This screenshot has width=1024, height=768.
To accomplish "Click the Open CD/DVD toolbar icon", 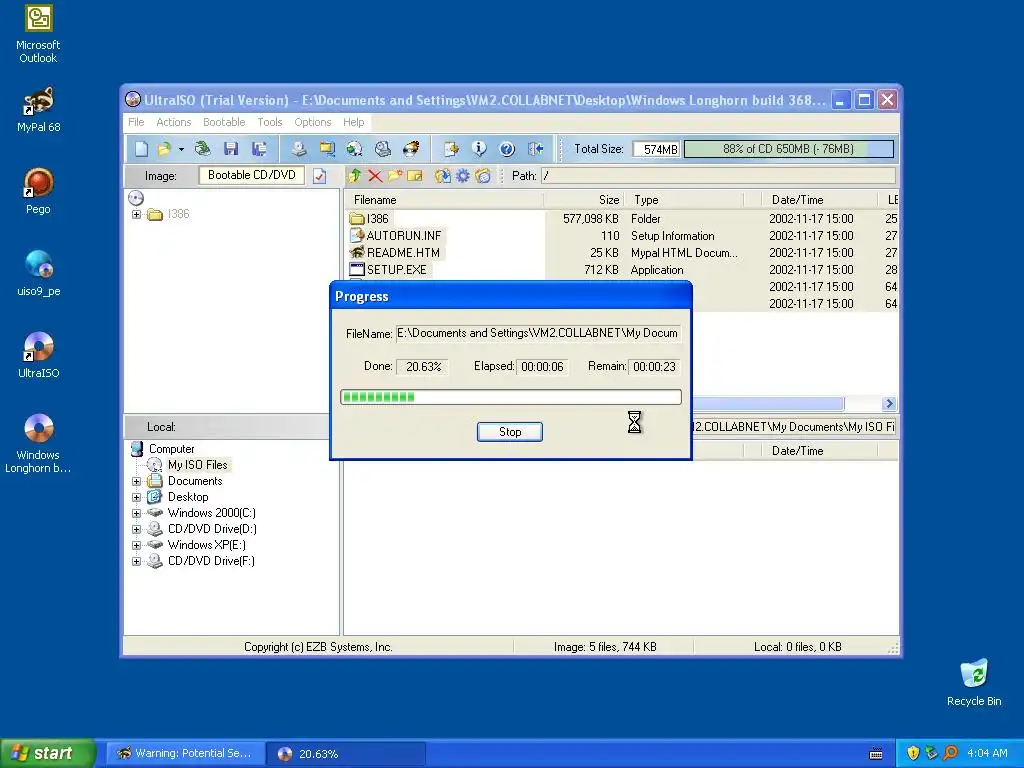I will tap(202, 149).
